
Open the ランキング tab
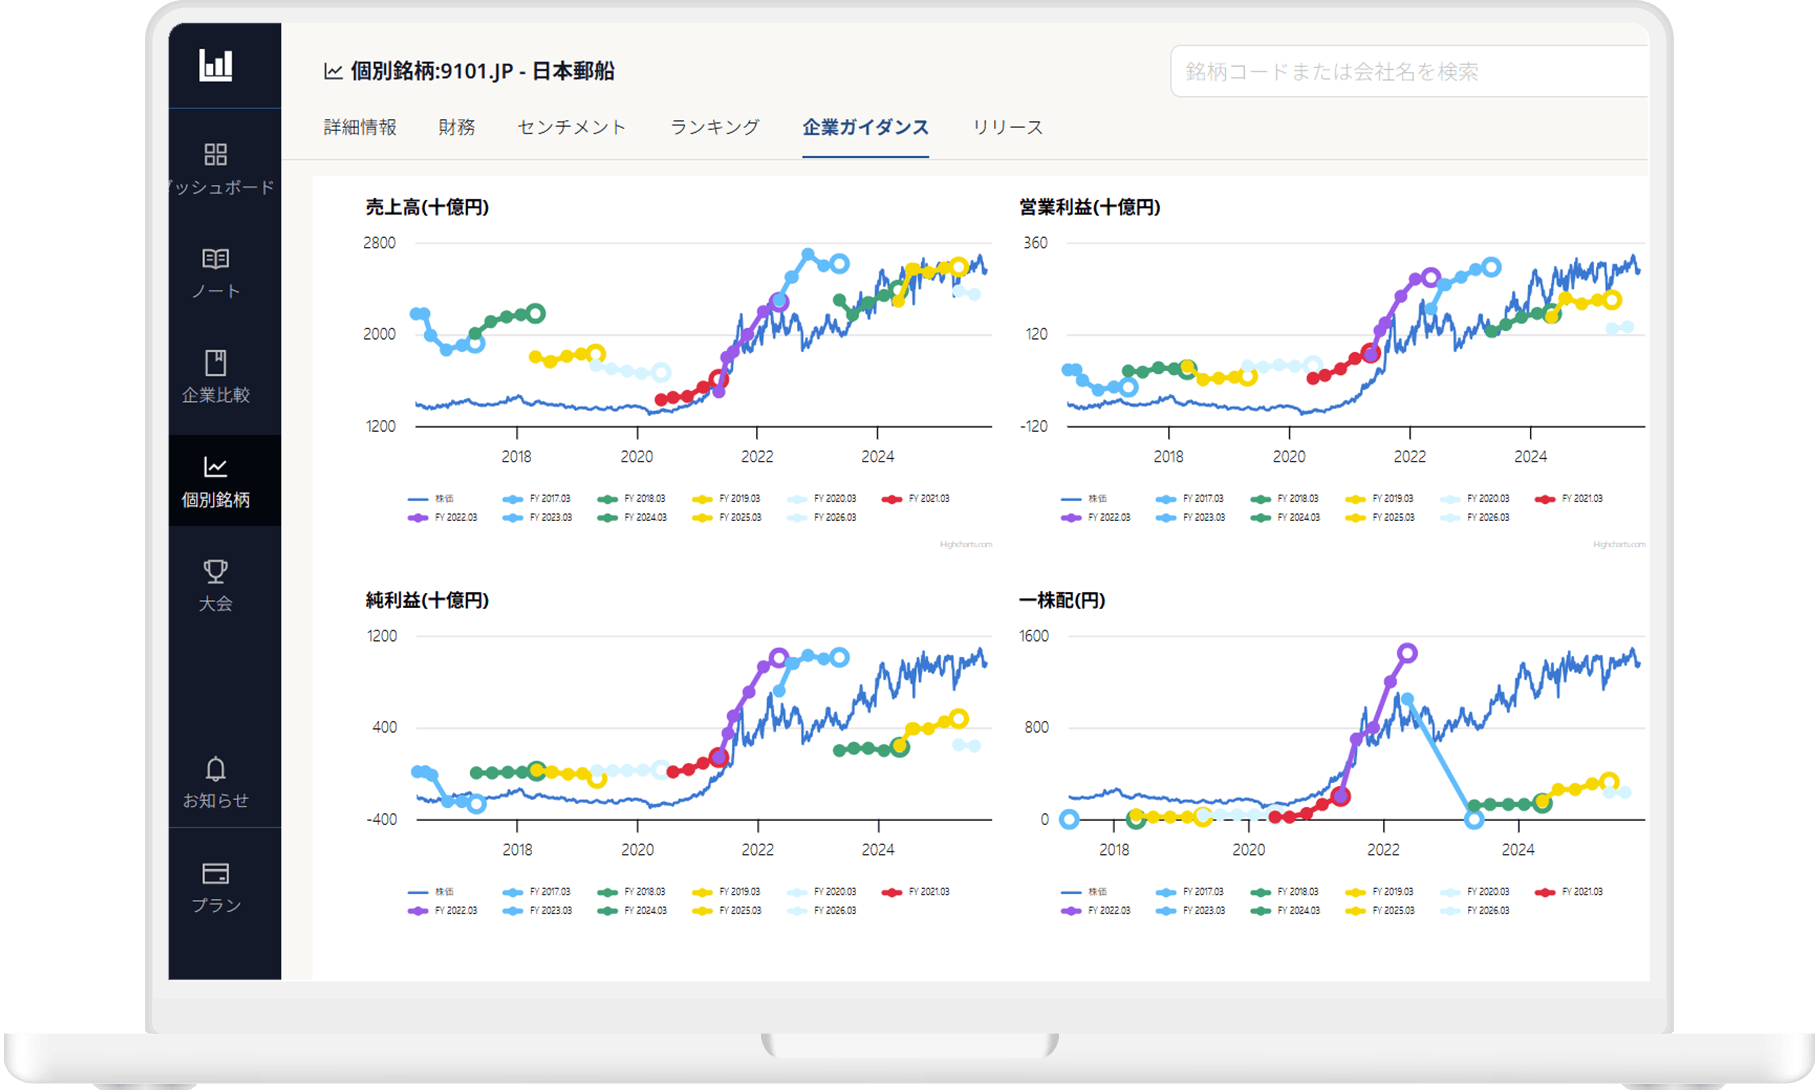pos(714,127)
